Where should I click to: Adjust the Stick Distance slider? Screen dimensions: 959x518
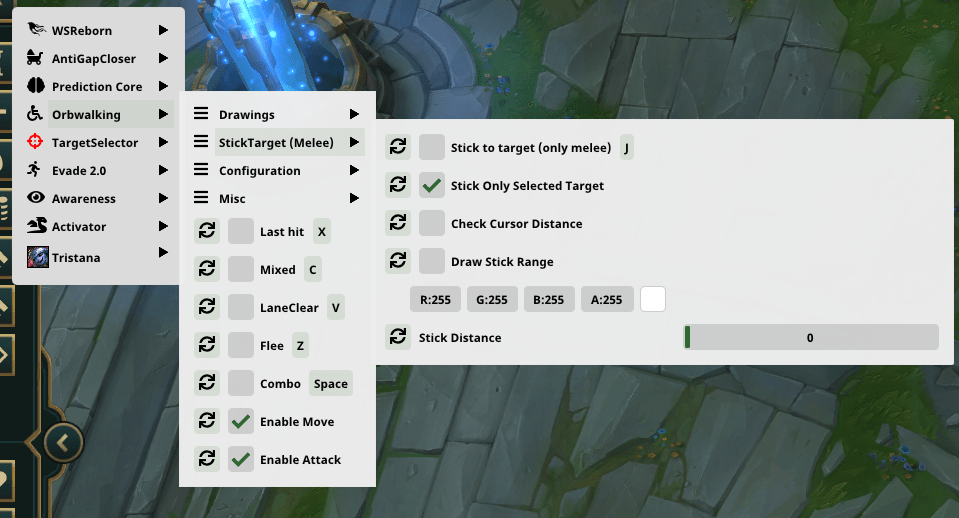pyautogui.click(x=811, y=337)
